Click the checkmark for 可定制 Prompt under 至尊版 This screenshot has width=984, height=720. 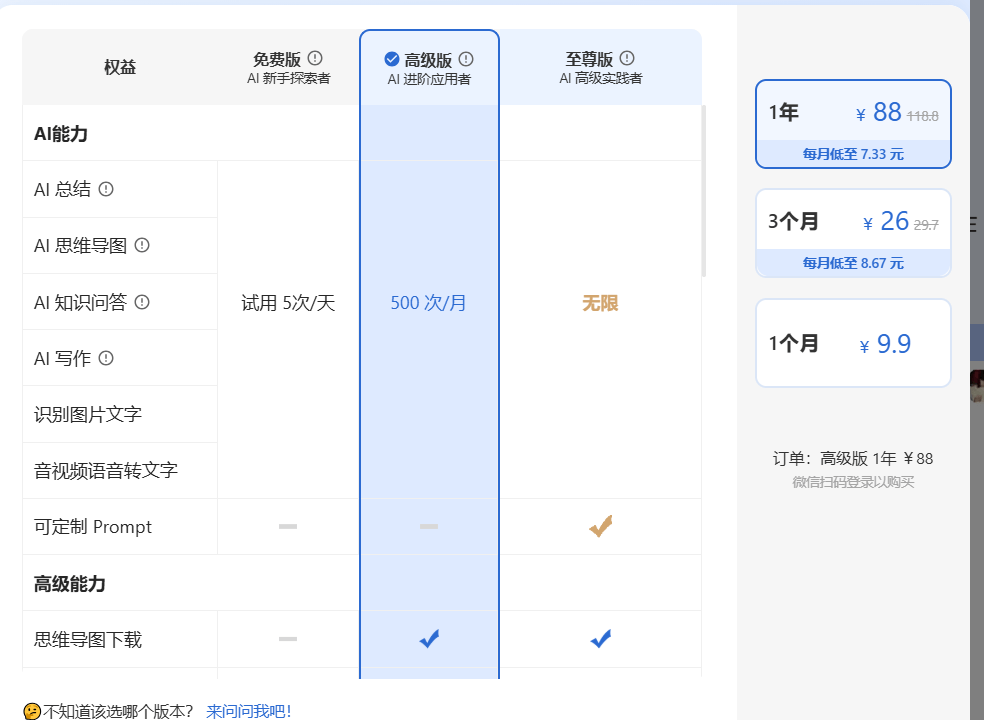600,525
